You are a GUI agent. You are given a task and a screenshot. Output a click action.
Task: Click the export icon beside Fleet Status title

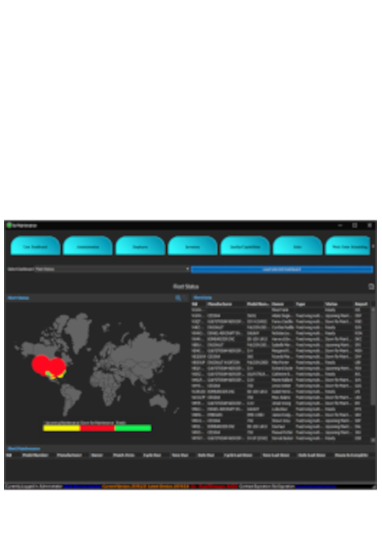371,286
